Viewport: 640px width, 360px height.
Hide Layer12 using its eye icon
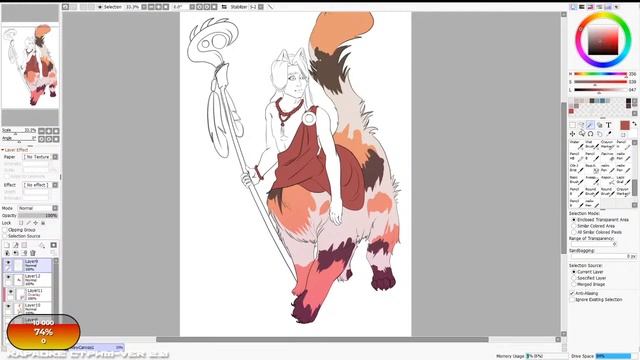point(8,277)
